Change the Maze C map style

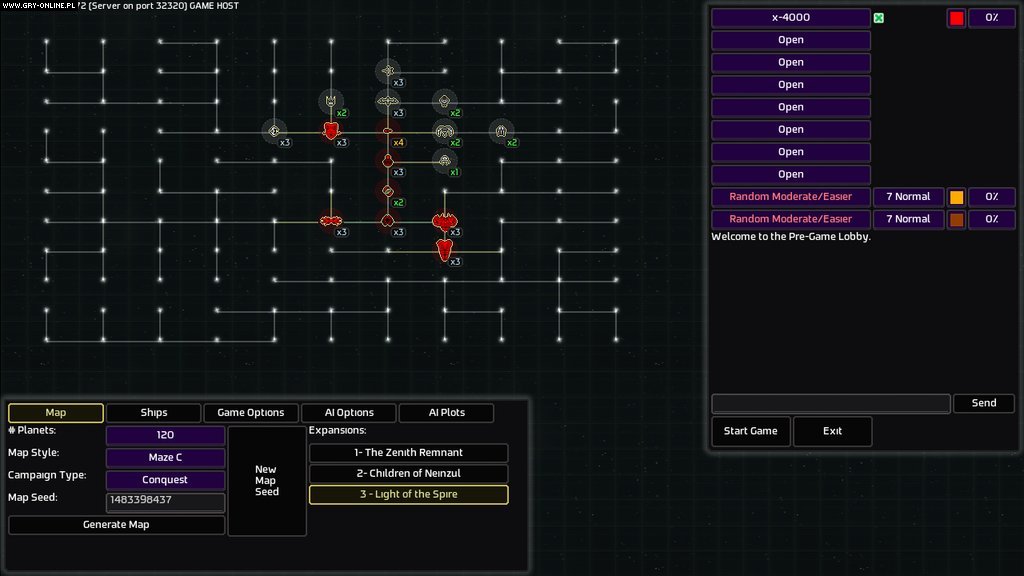pos(165,457)
